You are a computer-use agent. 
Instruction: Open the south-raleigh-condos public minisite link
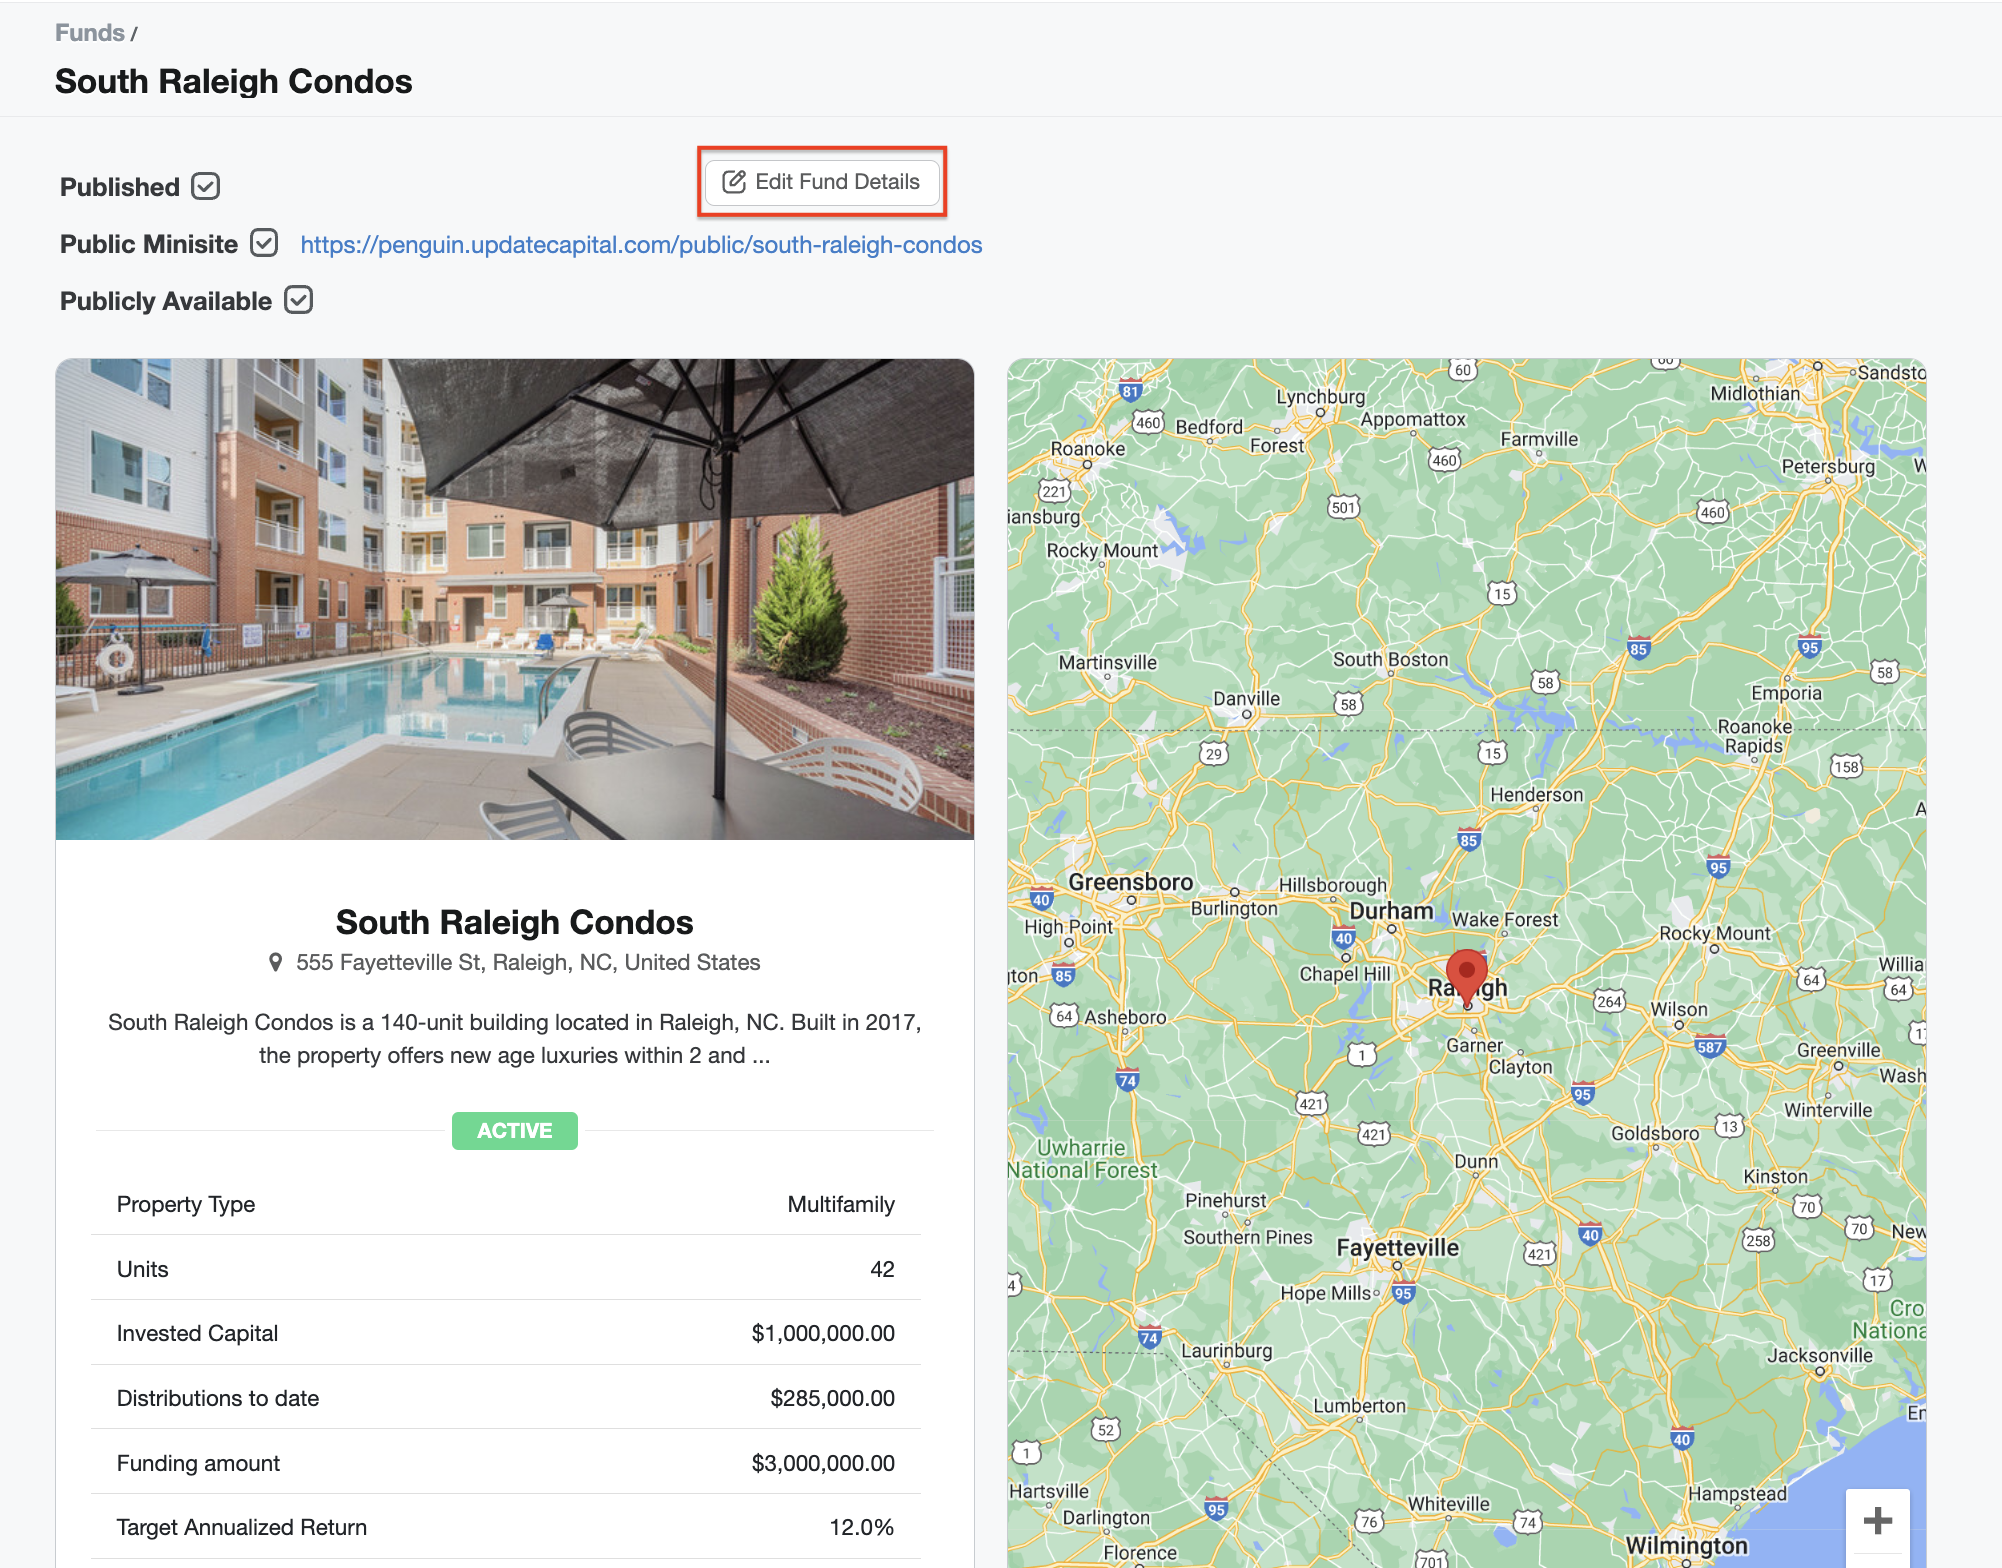click(x=641, y=245)
